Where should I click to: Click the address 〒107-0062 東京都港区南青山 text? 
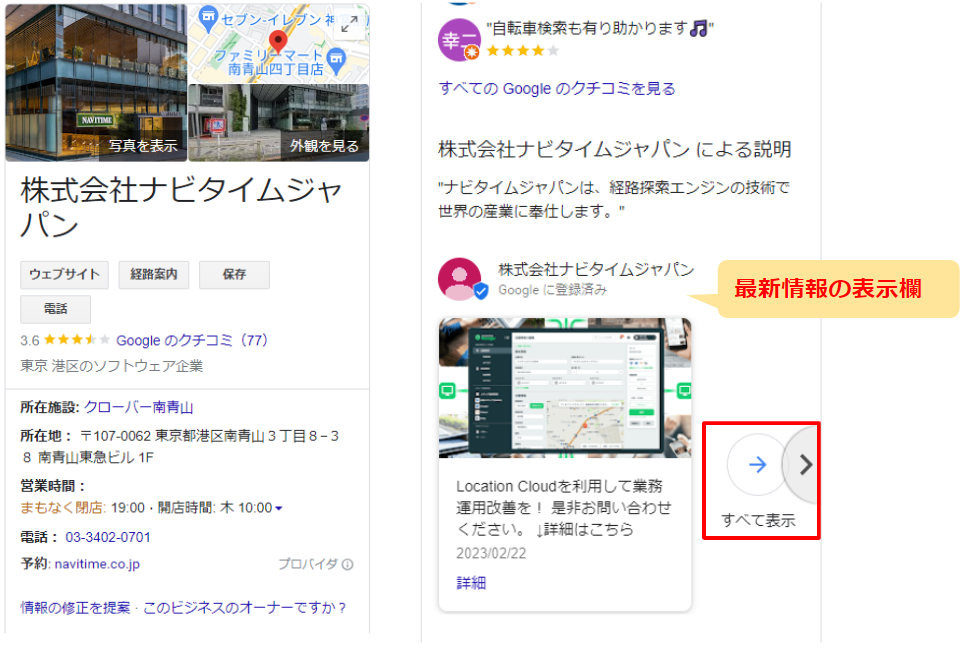(x=179, y=447)
